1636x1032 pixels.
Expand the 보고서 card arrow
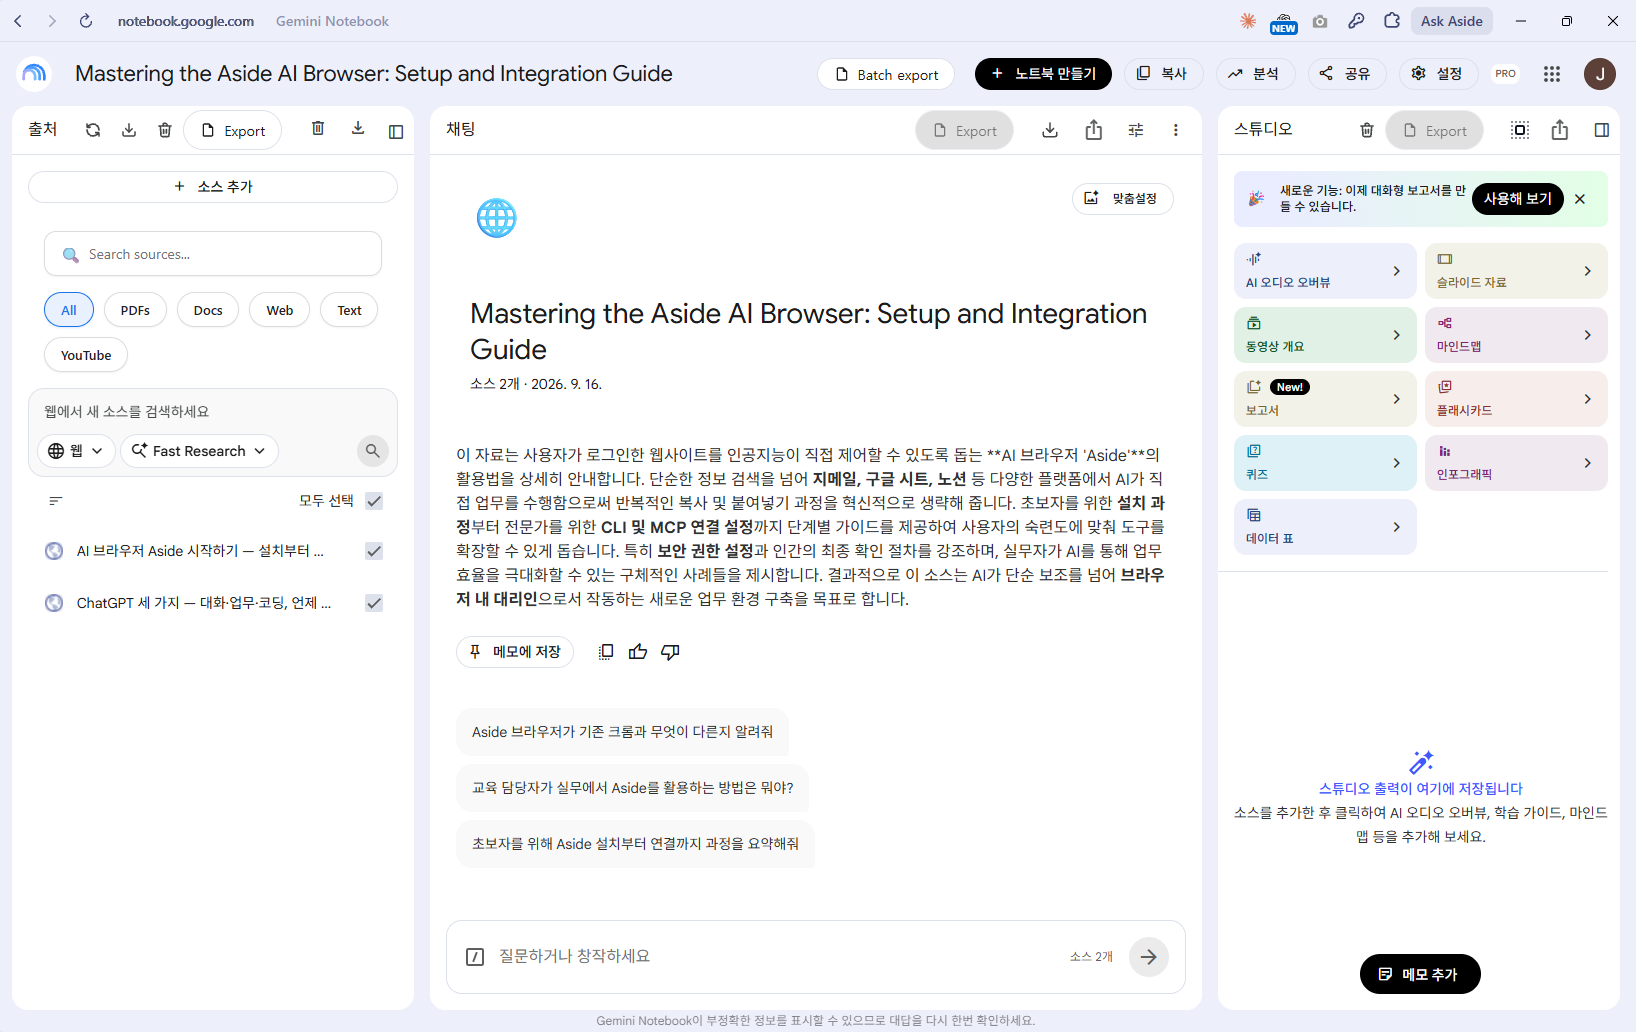pyautogui.click(x=1397, y=399)
